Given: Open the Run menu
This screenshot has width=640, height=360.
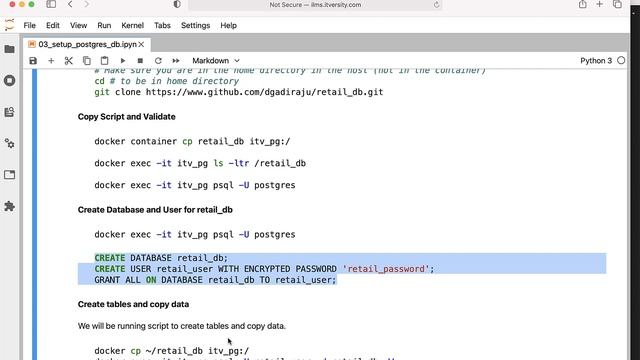Looking at the screenshot, I should coord(104,25).
